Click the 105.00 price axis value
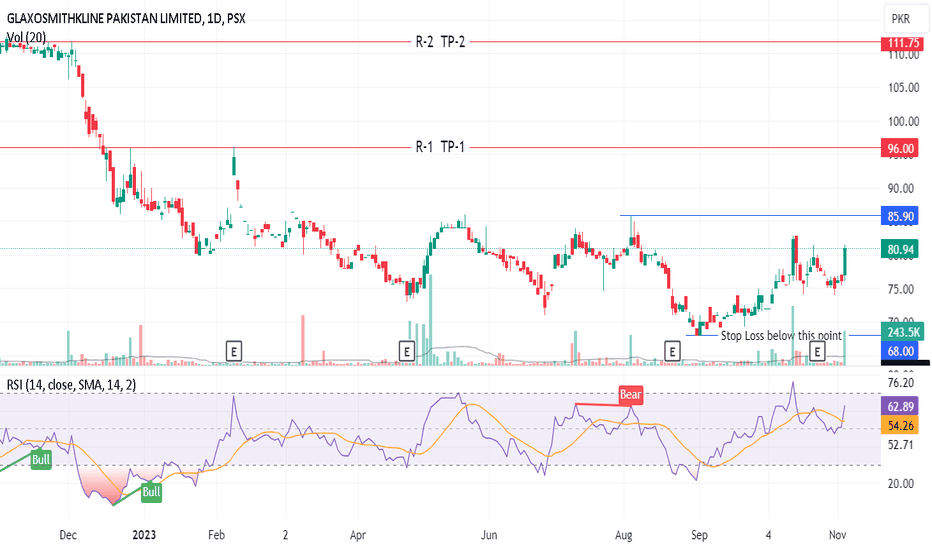This screenshot has height=550, width=932. 903,87
